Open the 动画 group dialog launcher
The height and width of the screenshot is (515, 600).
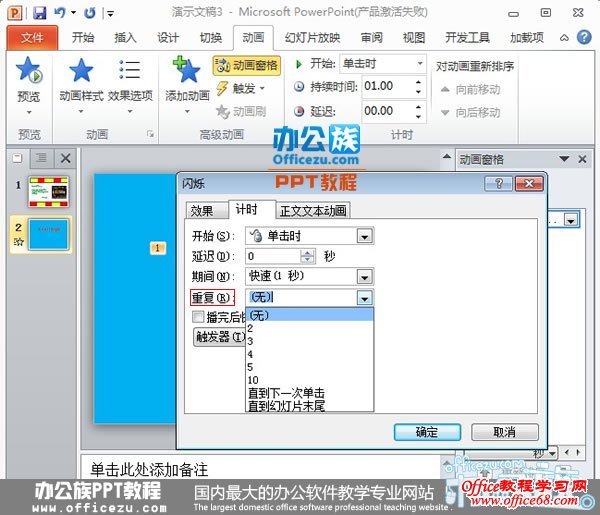click(x=150, y=134)
